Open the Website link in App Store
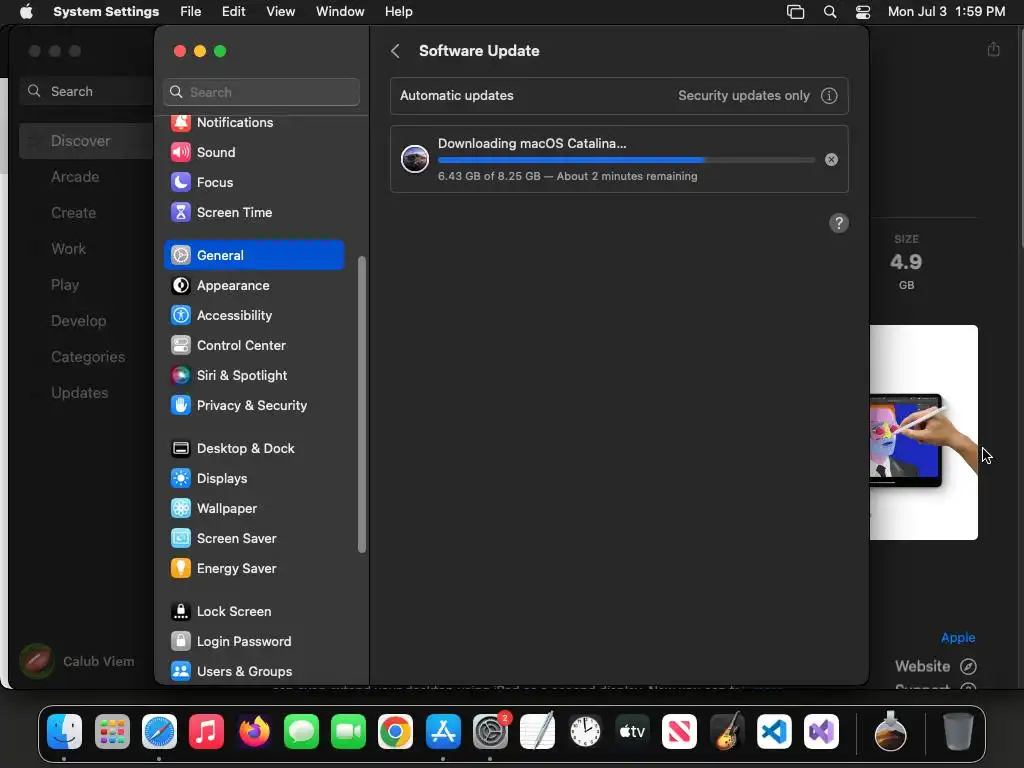1024x768 pixels. pyautogui.click(x=936, y=666)
